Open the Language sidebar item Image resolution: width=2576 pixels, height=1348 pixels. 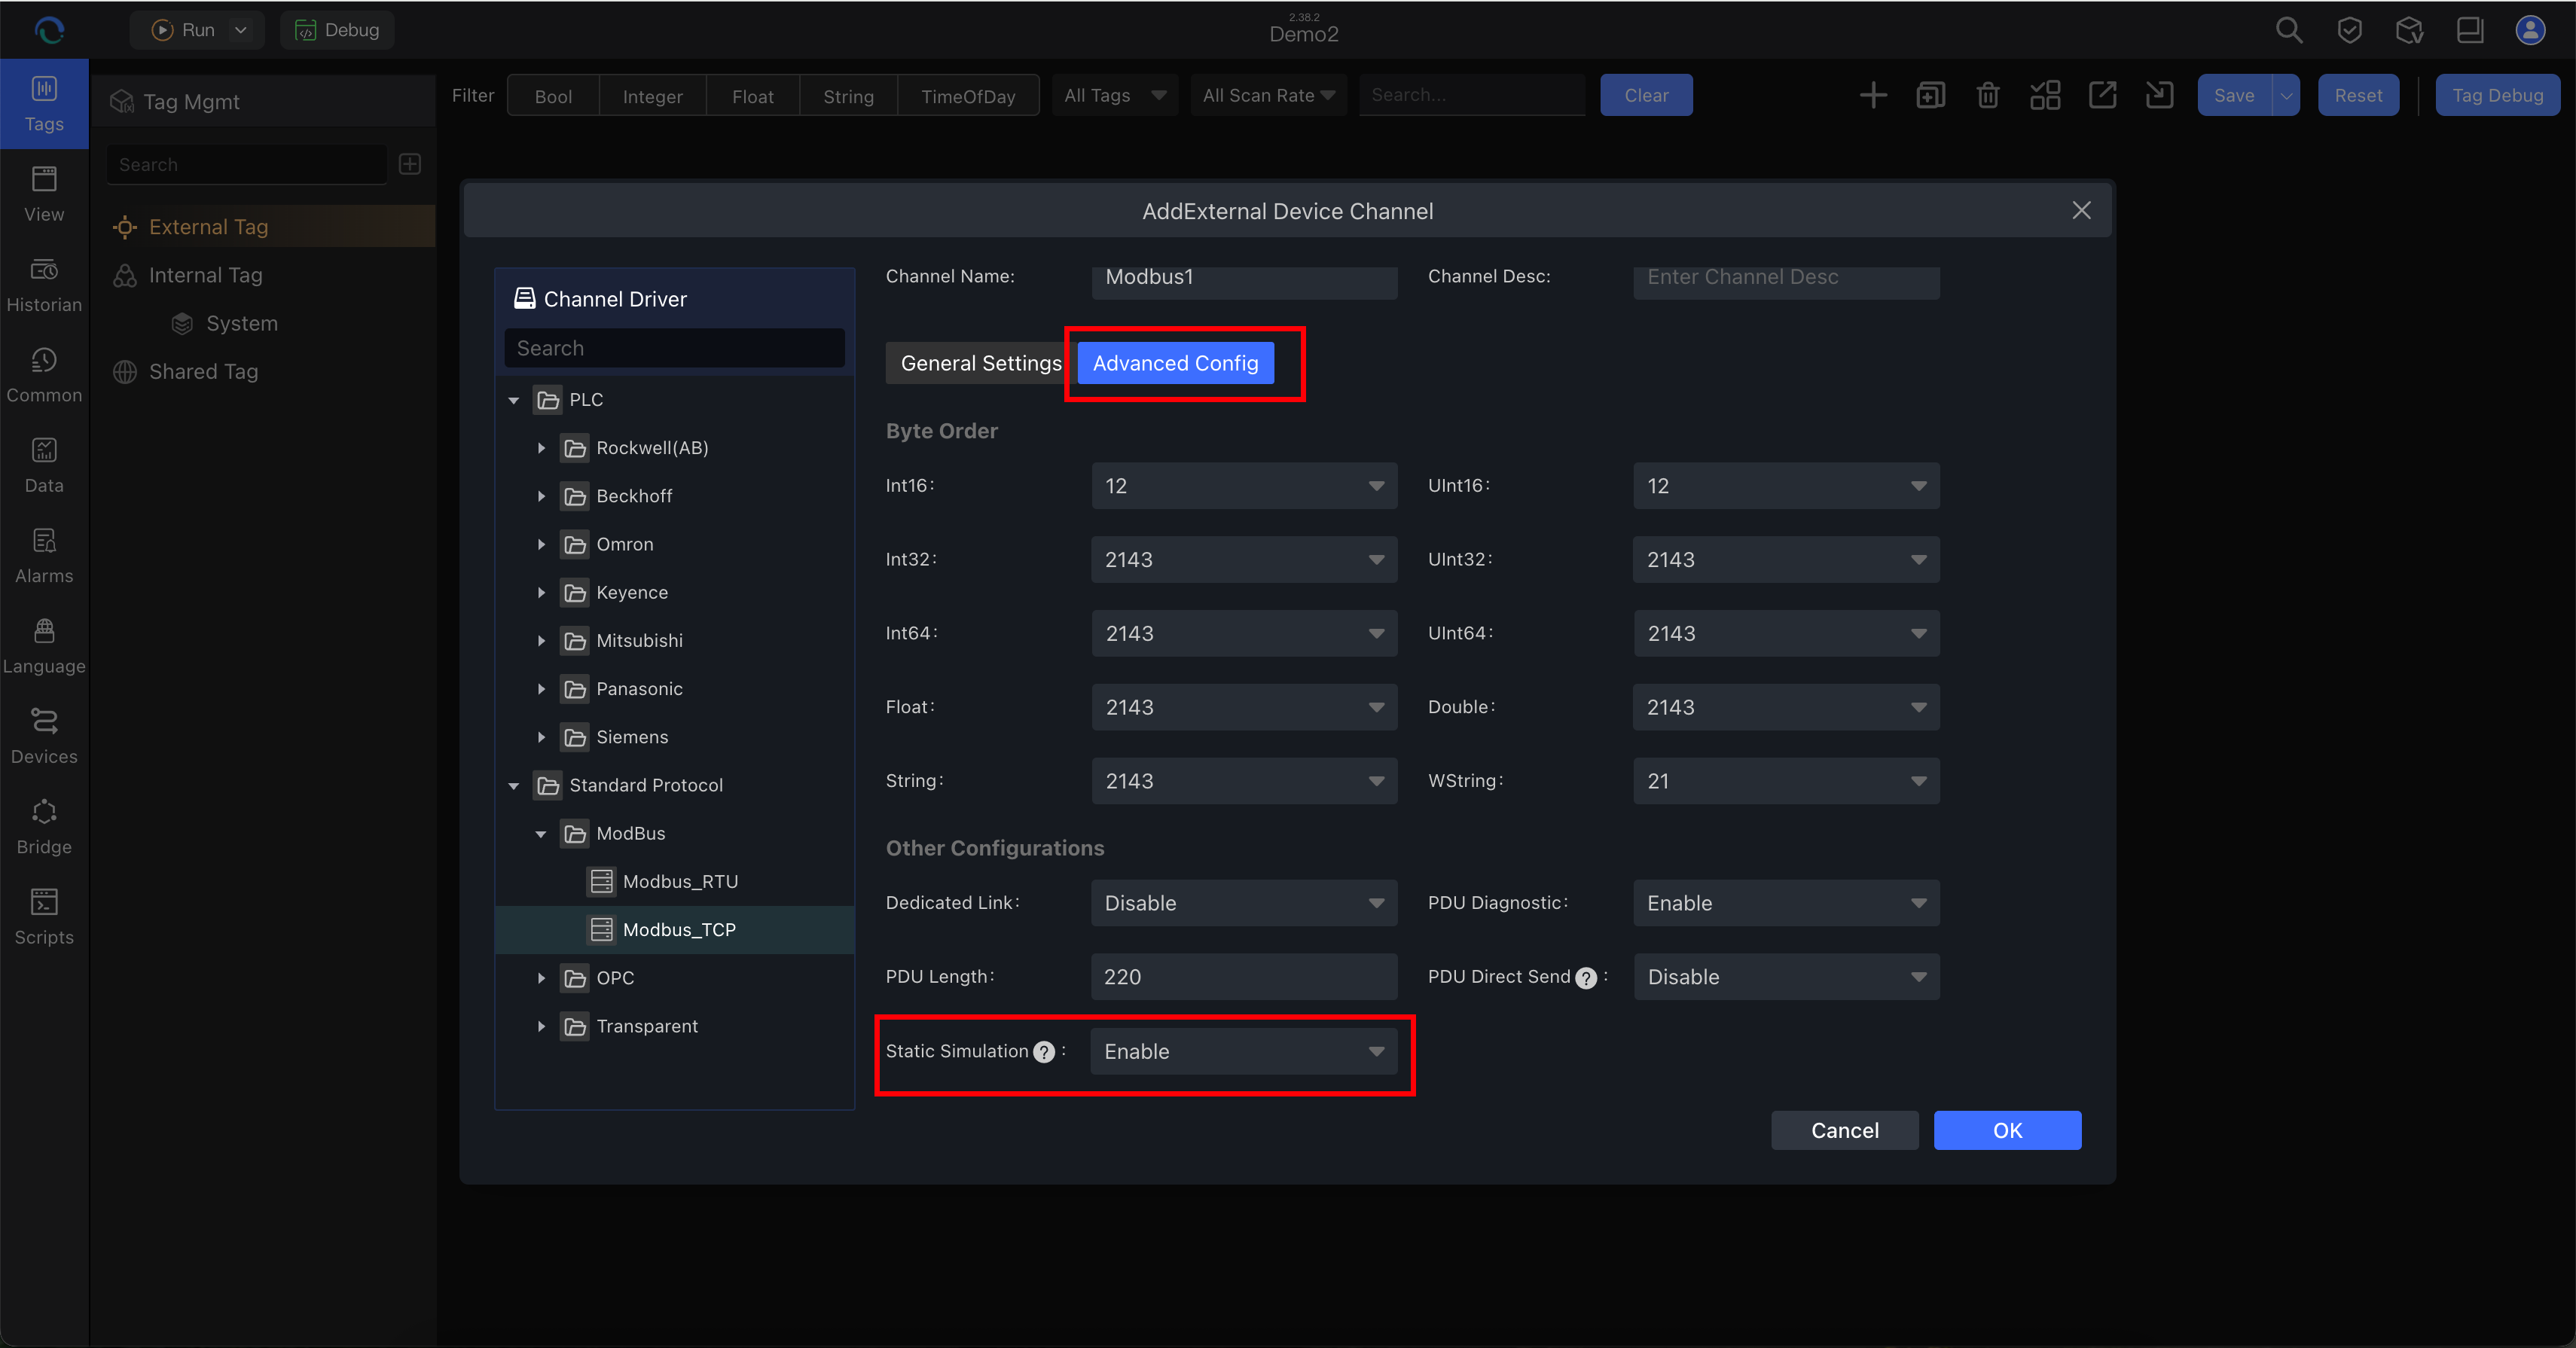[x=44, y=646]
